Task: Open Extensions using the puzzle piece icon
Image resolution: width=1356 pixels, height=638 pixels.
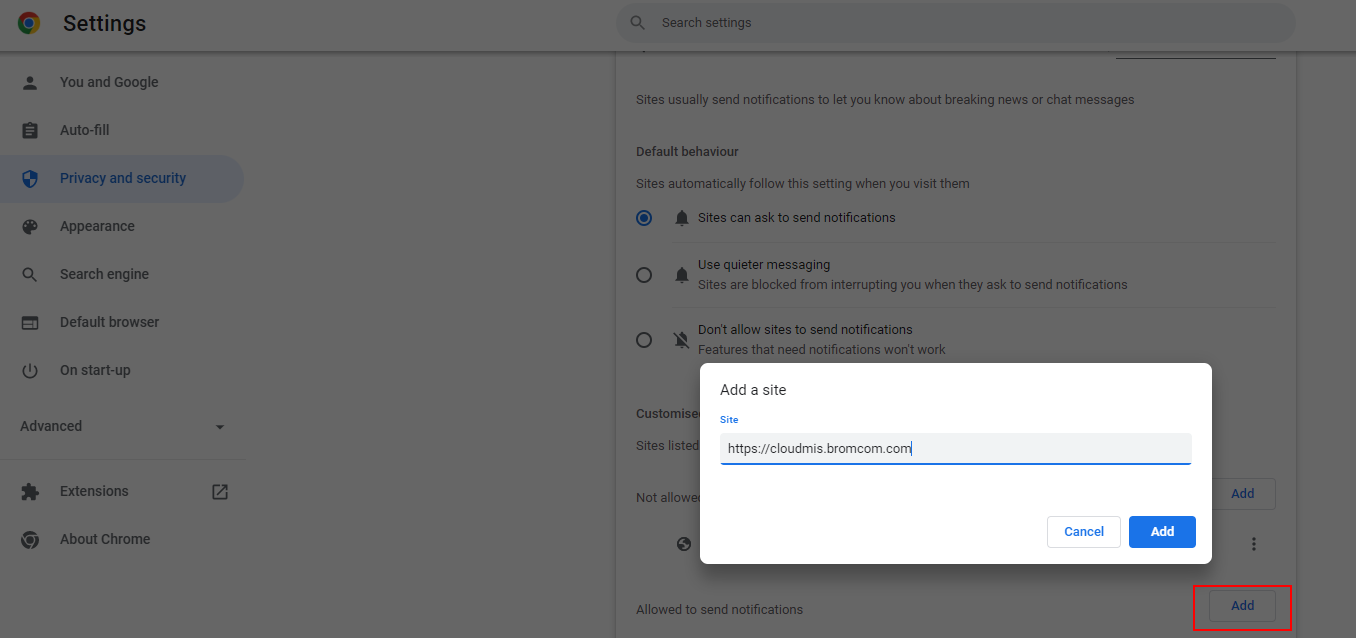Action: [30, 491]
